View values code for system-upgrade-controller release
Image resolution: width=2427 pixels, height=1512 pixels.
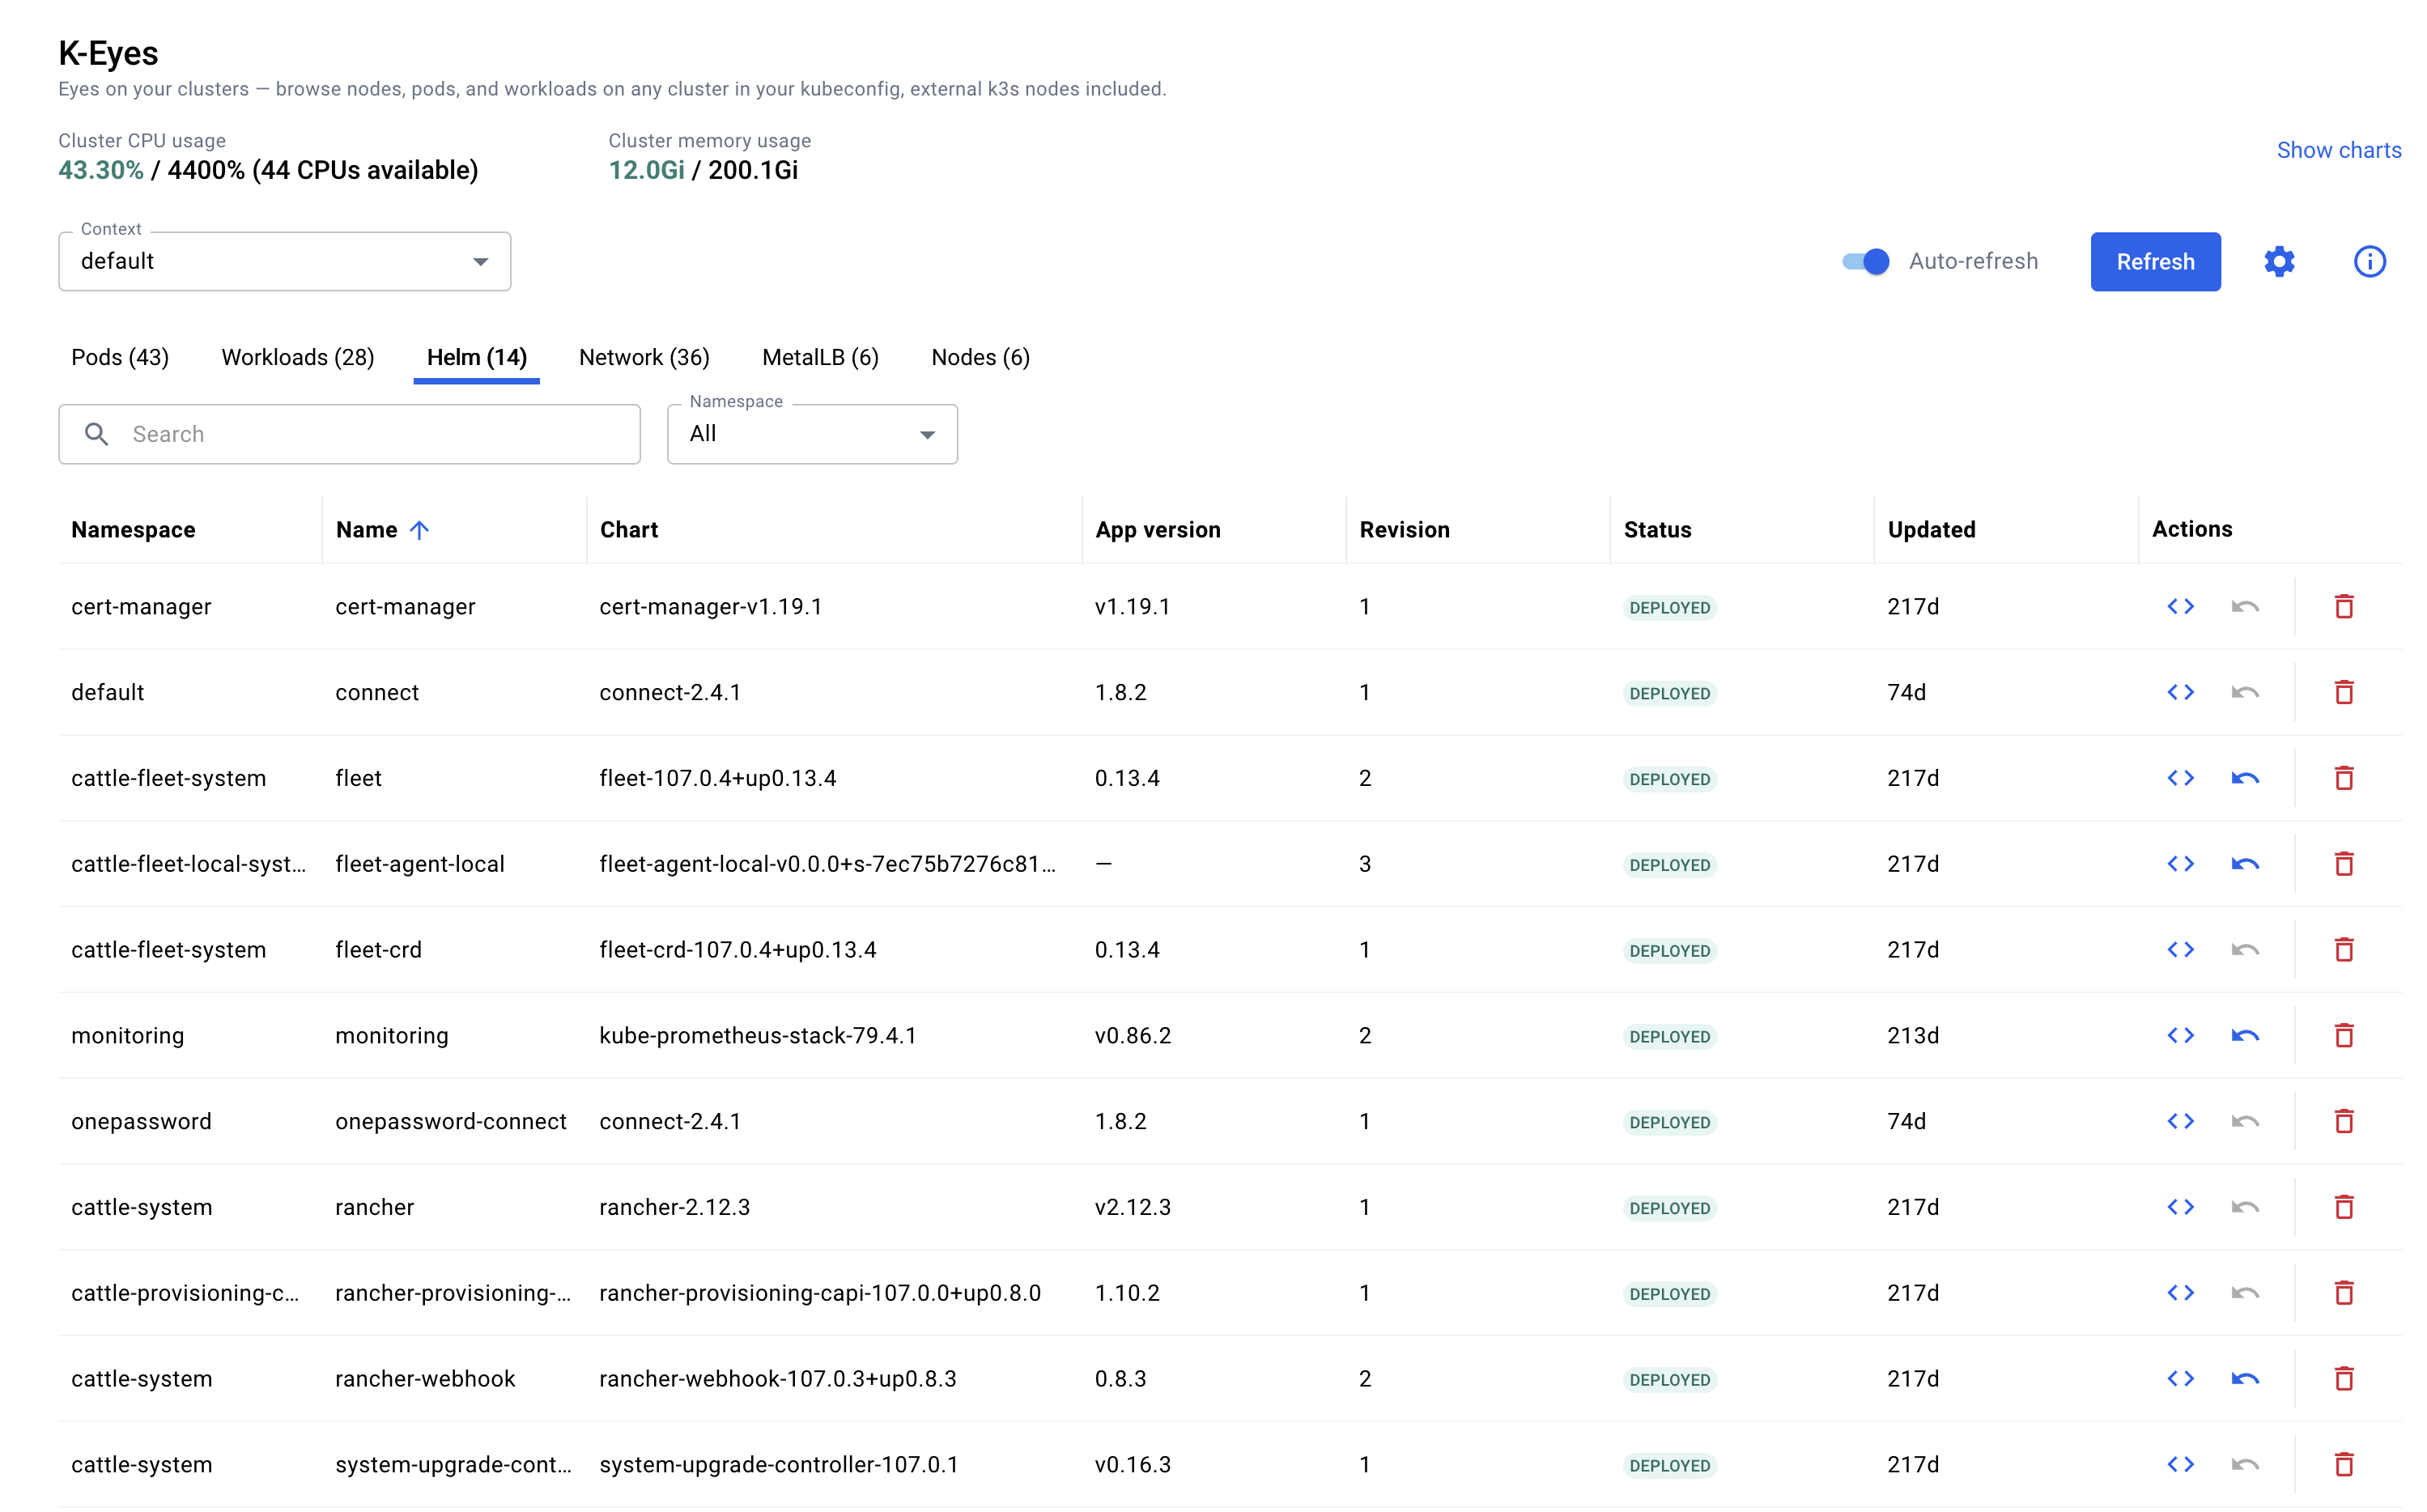(x=2180, y=1464)
